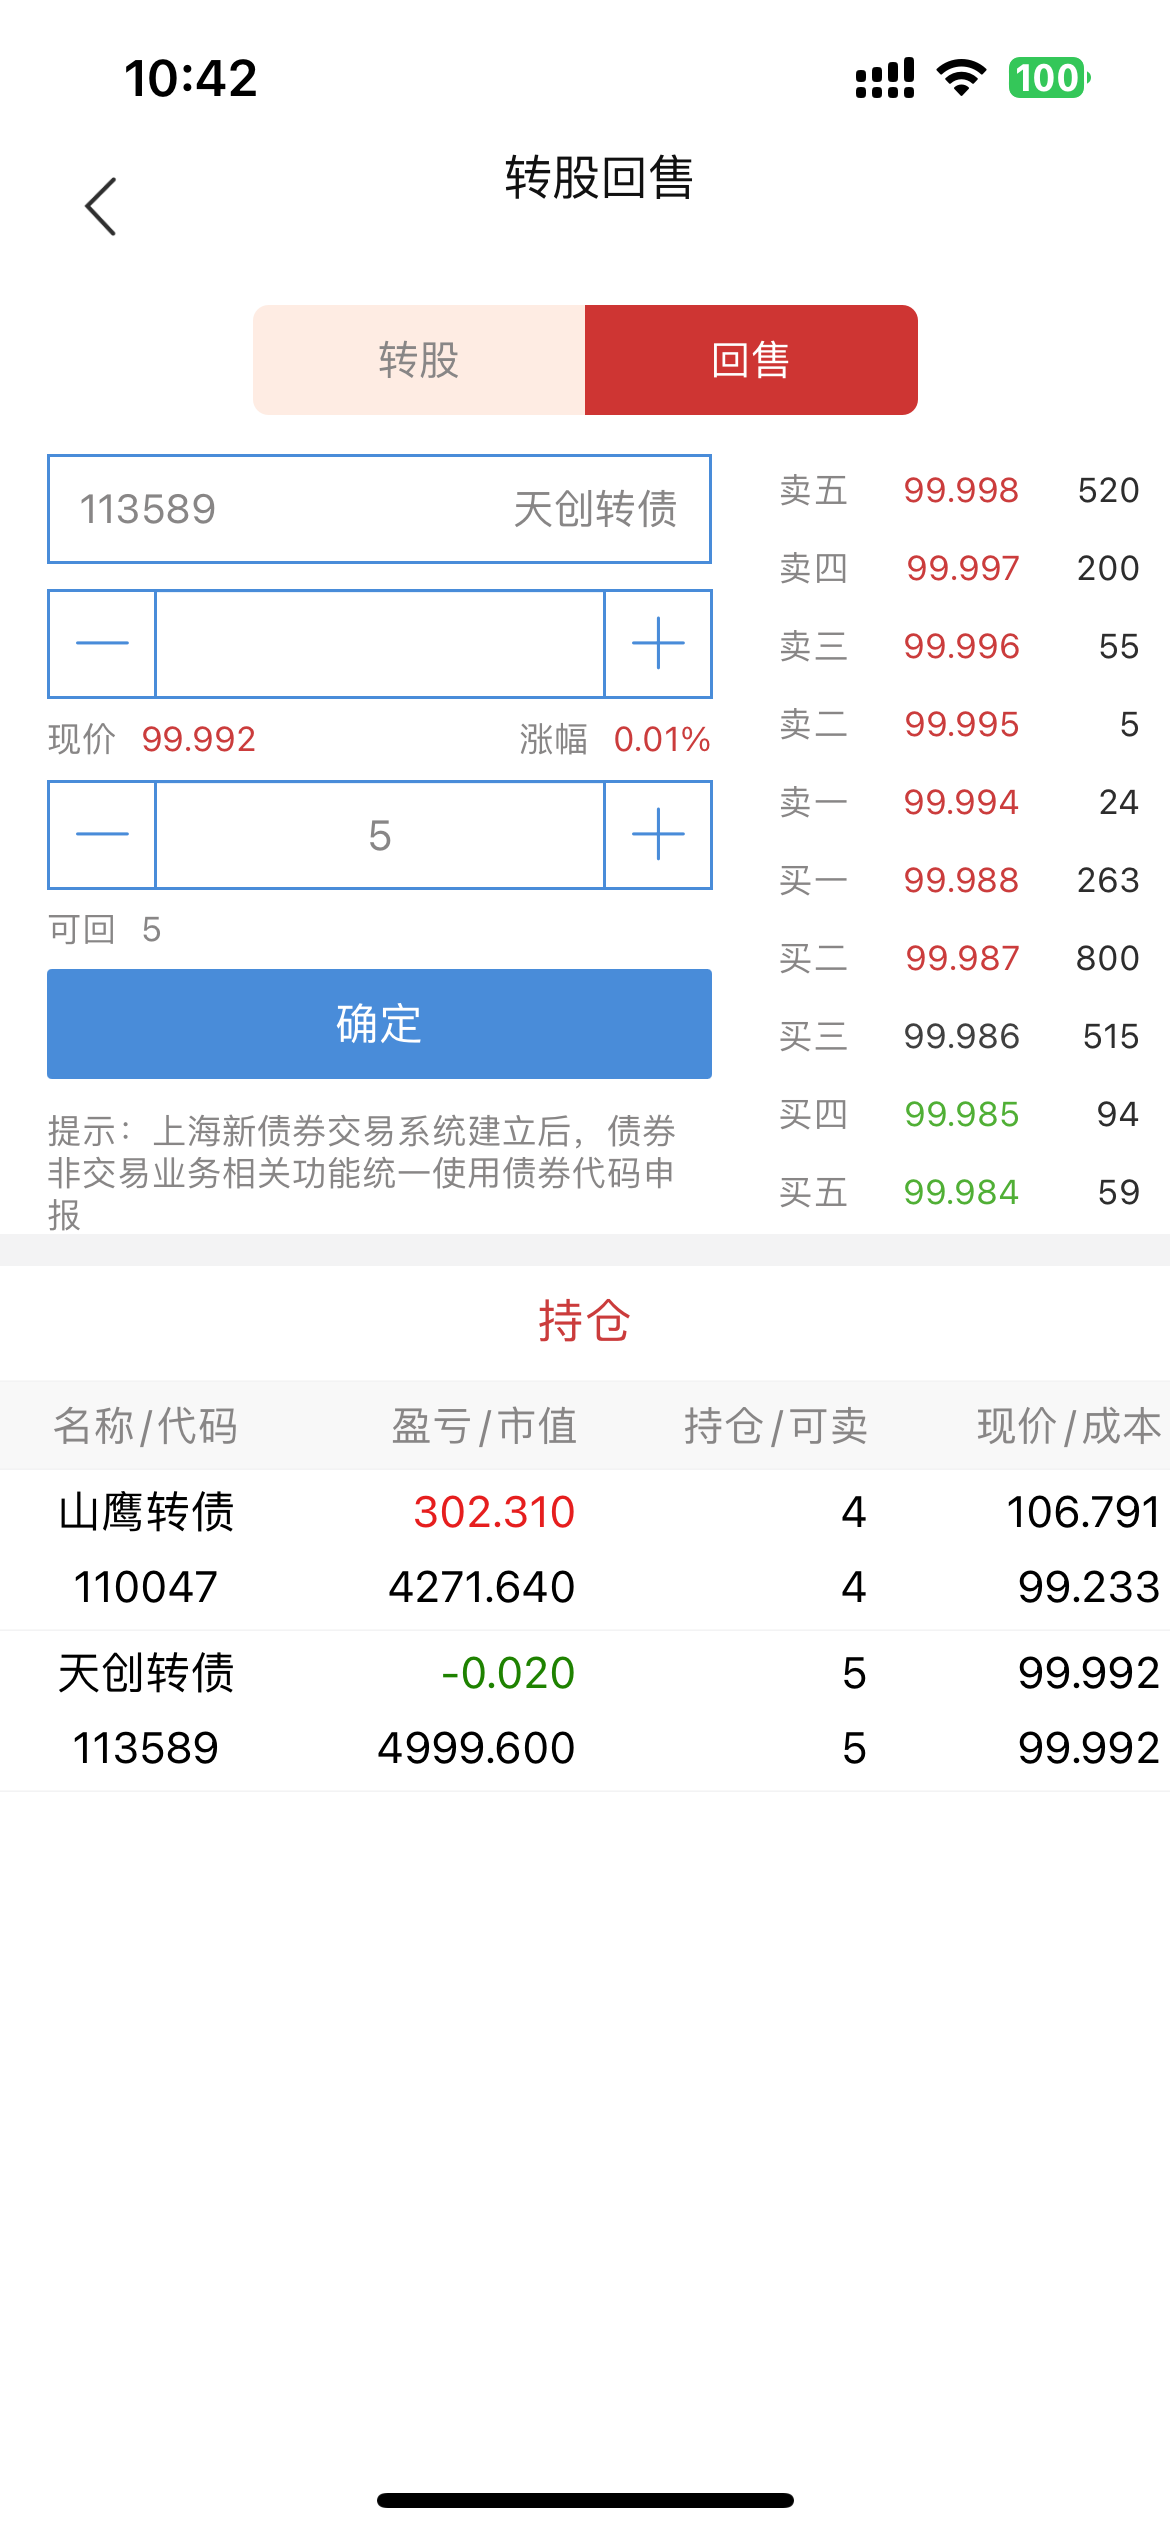
Task: Select 卖五 price 99.998
Action: (960, 490)
